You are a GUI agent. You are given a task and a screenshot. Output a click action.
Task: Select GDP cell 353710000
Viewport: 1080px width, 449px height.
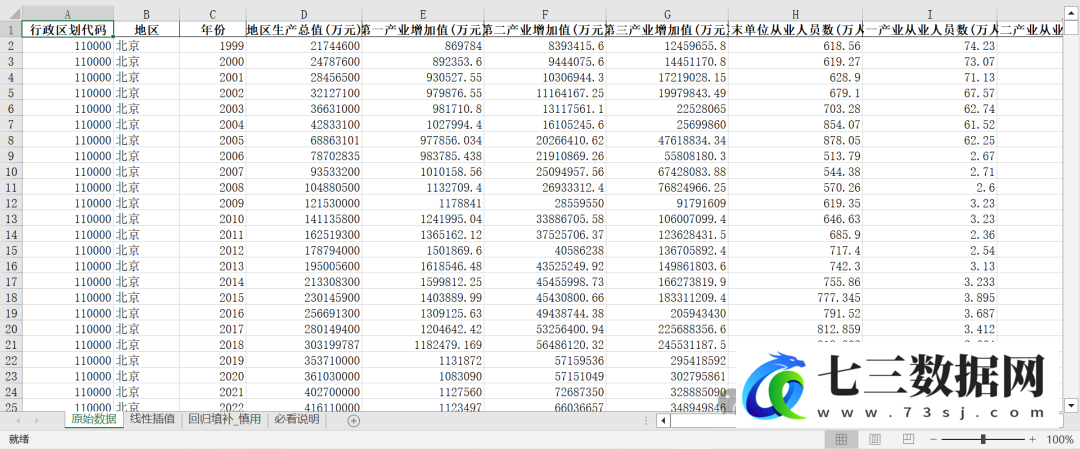pyautogui.click(x=304, y=361)
